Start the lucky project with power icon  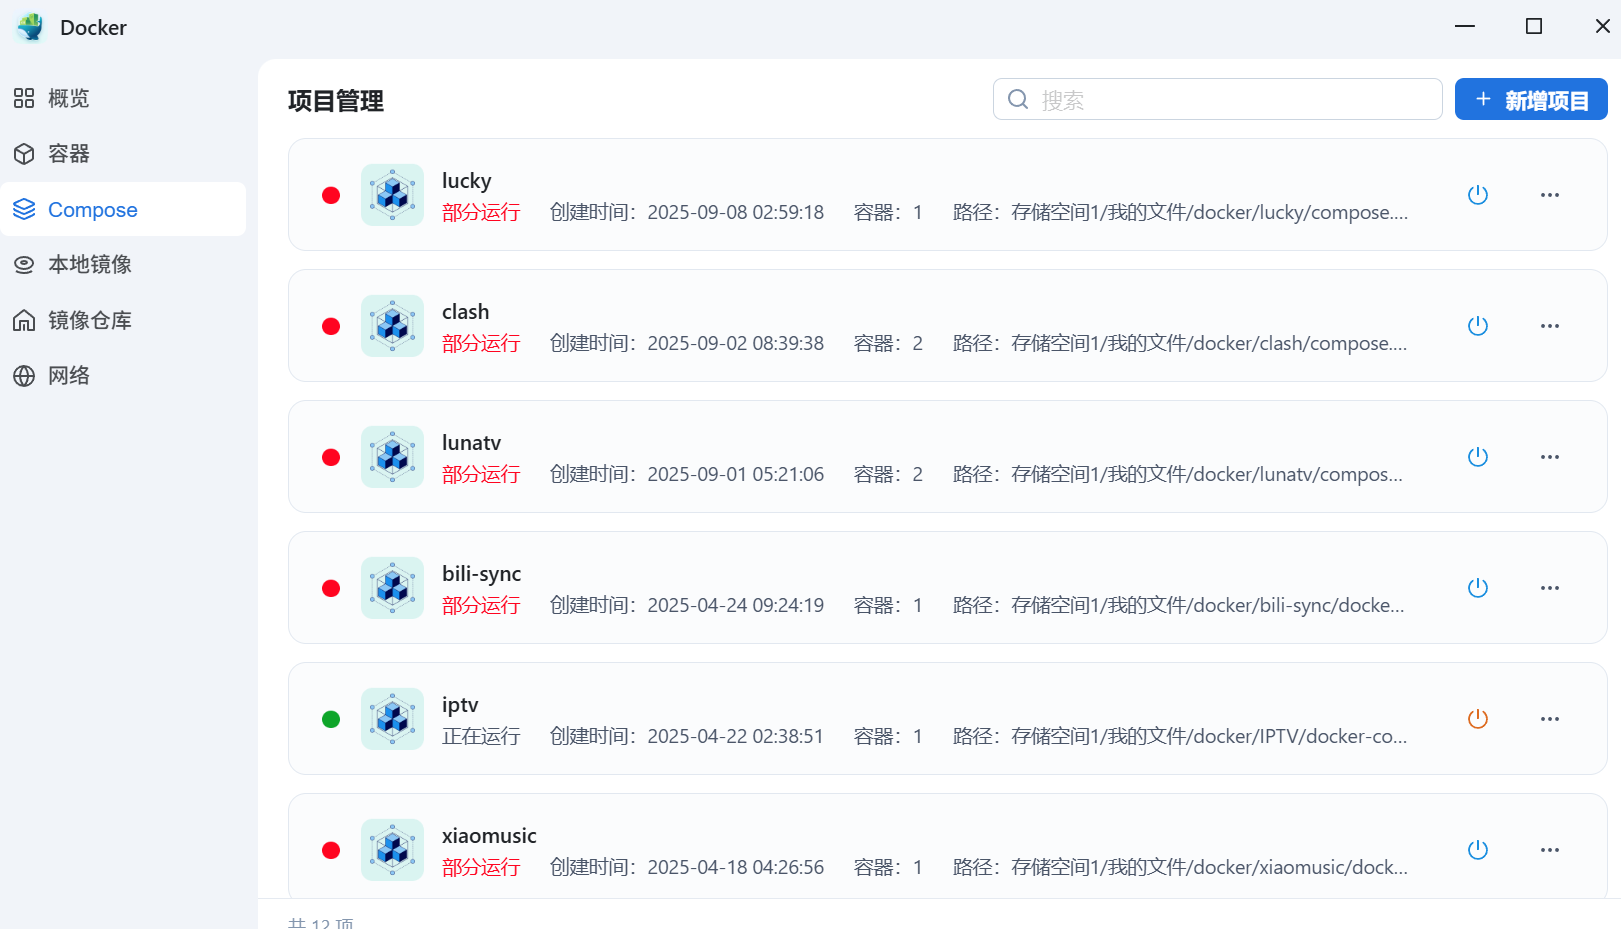pyautogui.click(x=1478, y=195)
